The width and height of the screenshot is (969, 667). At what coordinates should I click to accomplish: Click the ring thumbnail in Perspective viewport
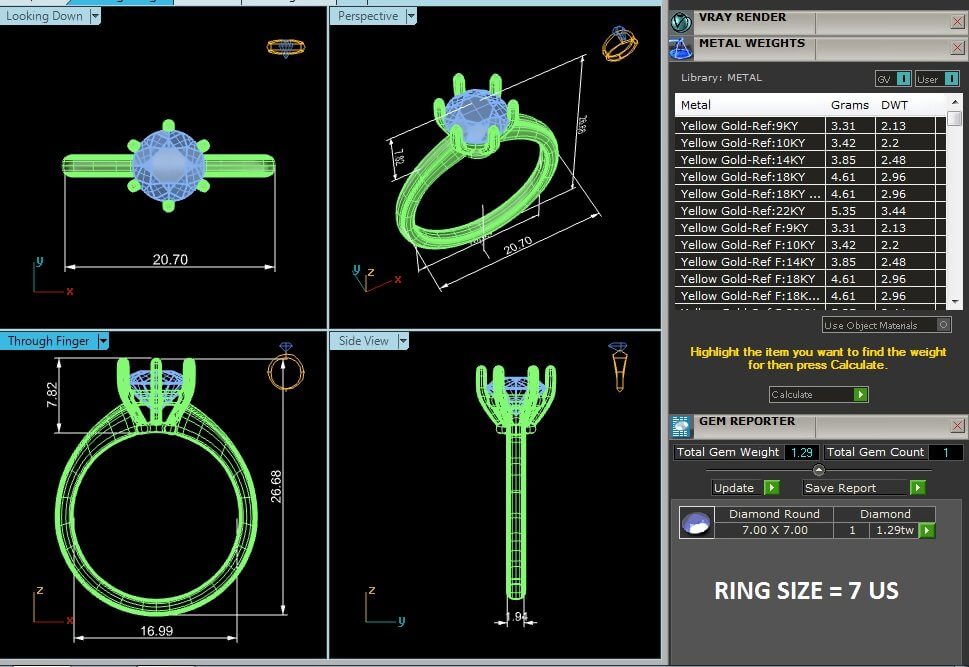pos(619,45)
